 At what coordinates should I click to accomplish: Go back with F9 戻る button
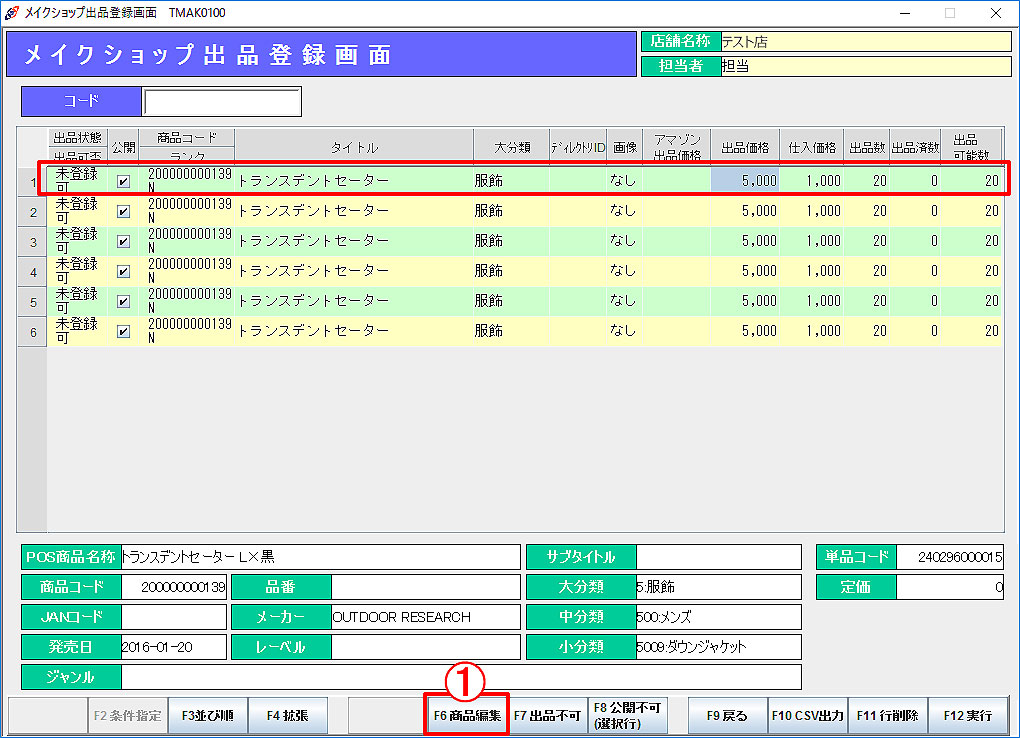tap(727, 716)
